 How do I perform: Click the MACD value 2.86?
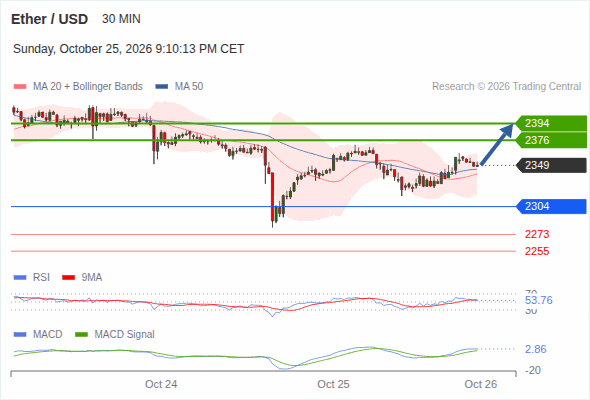point(535,349)
